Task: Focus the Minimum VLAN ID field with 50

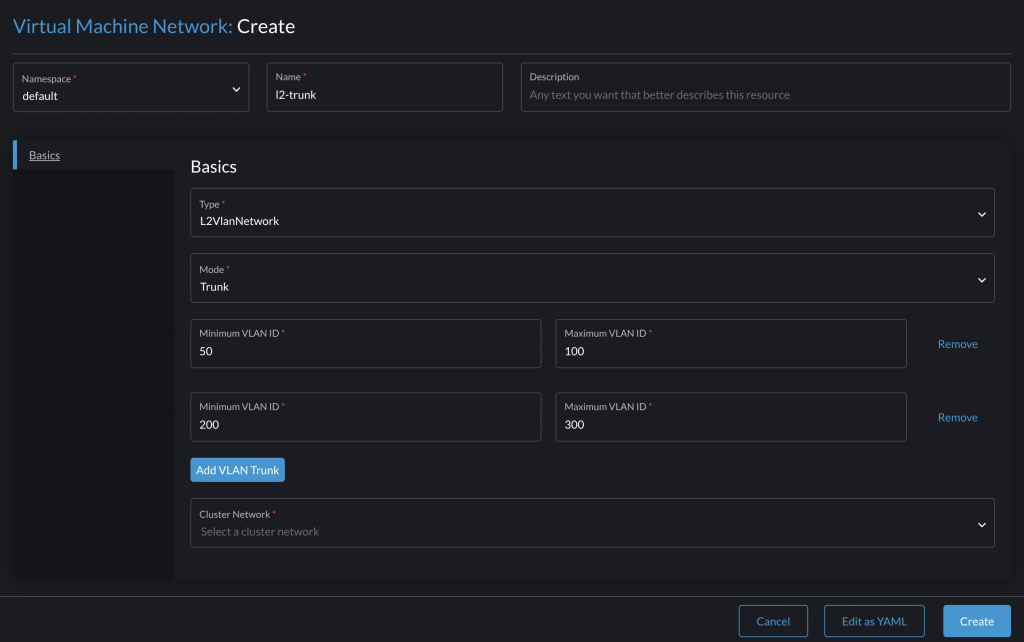Action: 365,352
